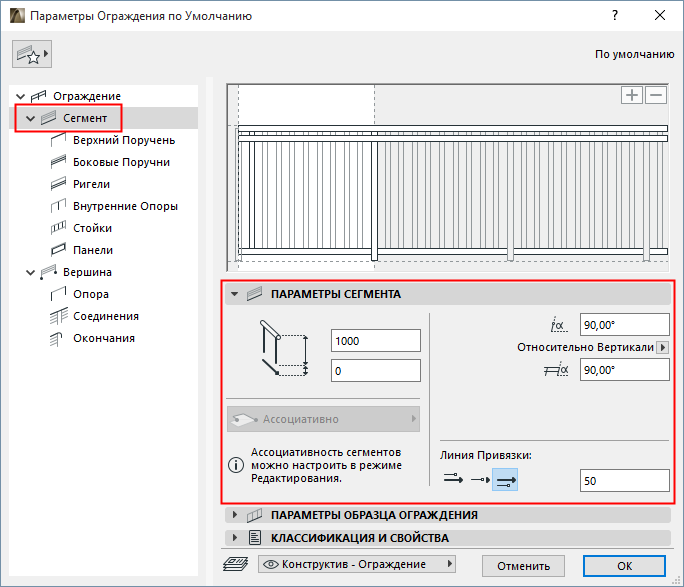Viewport: 684px width, 587px height.
Task: Click the skew angle icon
Action: (556, 370)
